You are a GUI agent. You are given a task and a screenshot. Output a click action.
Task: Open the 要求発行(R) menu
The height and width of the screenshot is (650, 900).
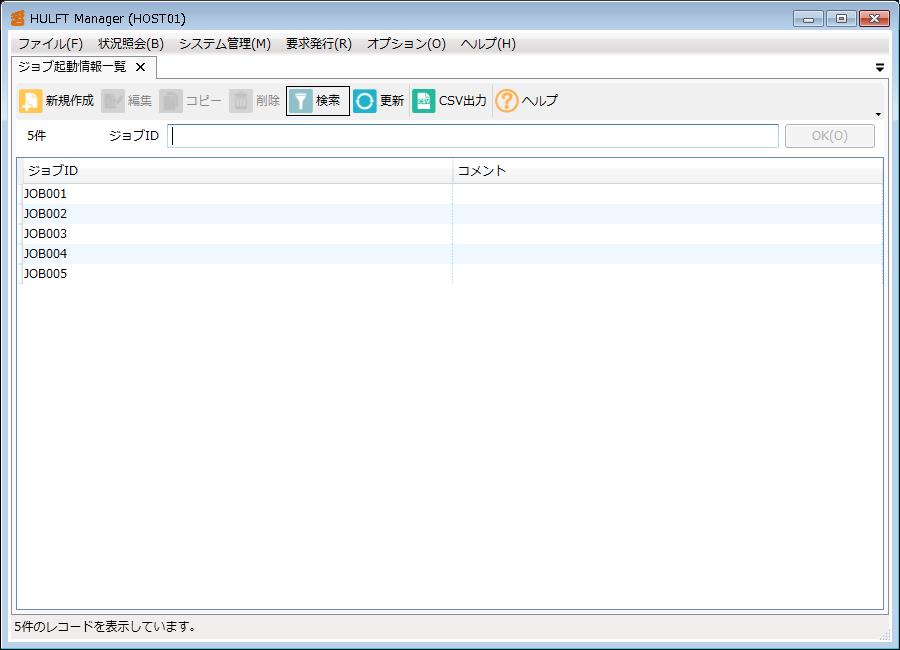(x=318, y=44)
